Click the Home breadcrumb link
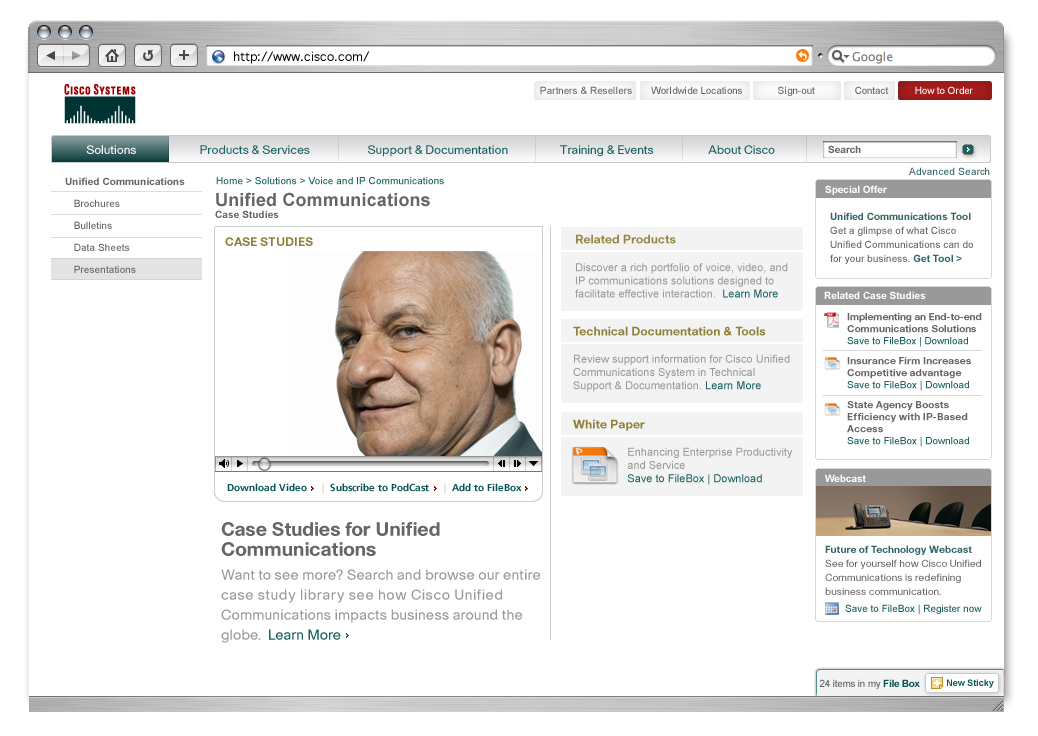The height and width of the screenshot is (736, 1038). point(229,181)
